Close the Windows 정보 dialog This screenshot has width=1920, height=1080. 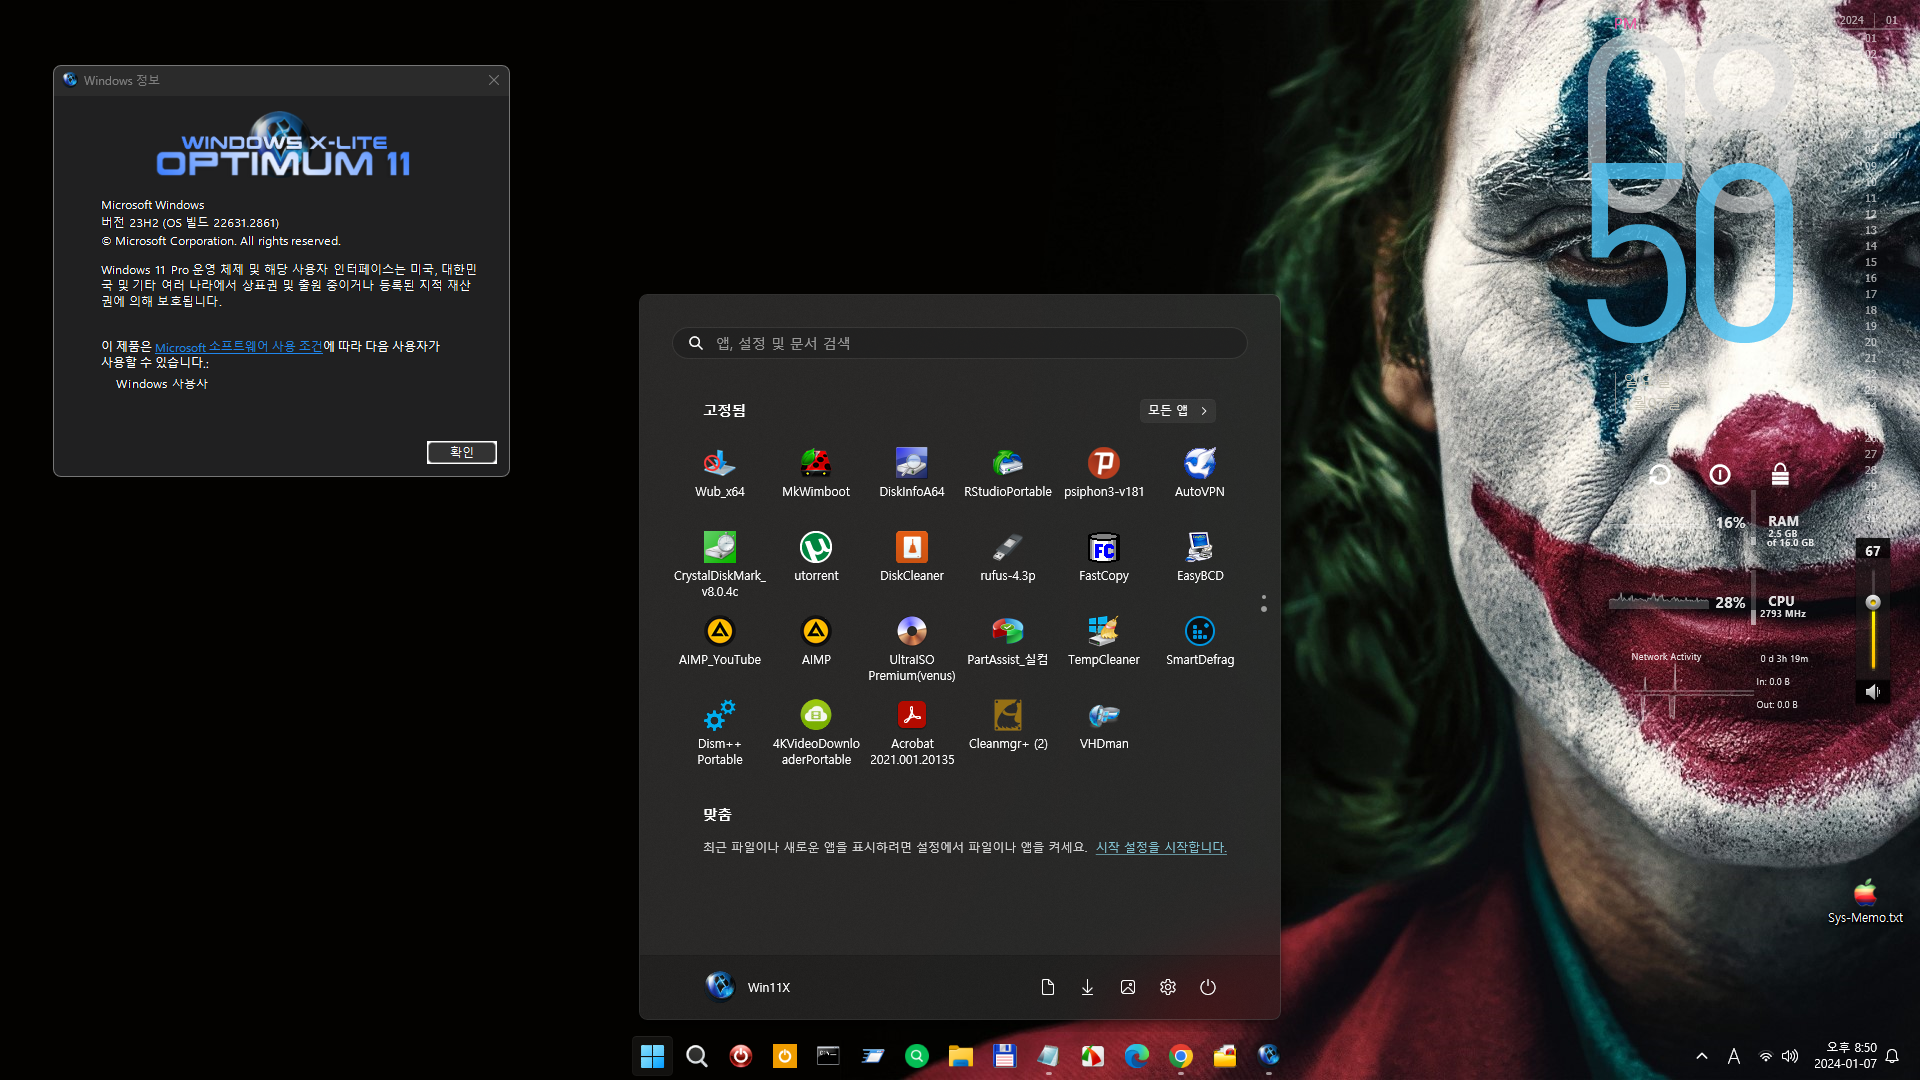(x=494, y=80)
